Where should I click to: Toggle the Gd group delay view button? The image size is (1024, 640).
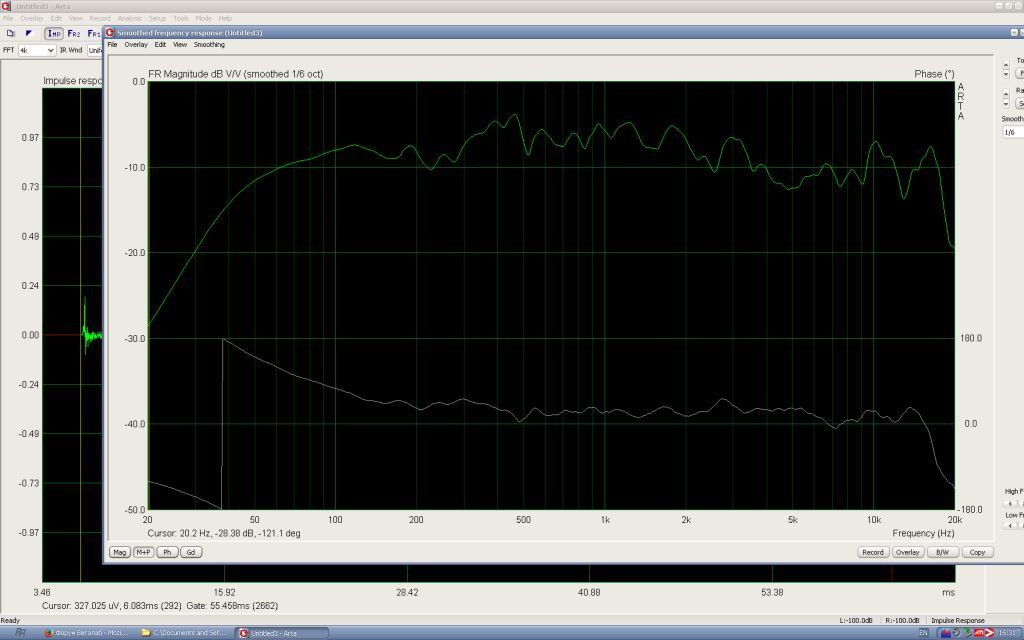[191, 552]
